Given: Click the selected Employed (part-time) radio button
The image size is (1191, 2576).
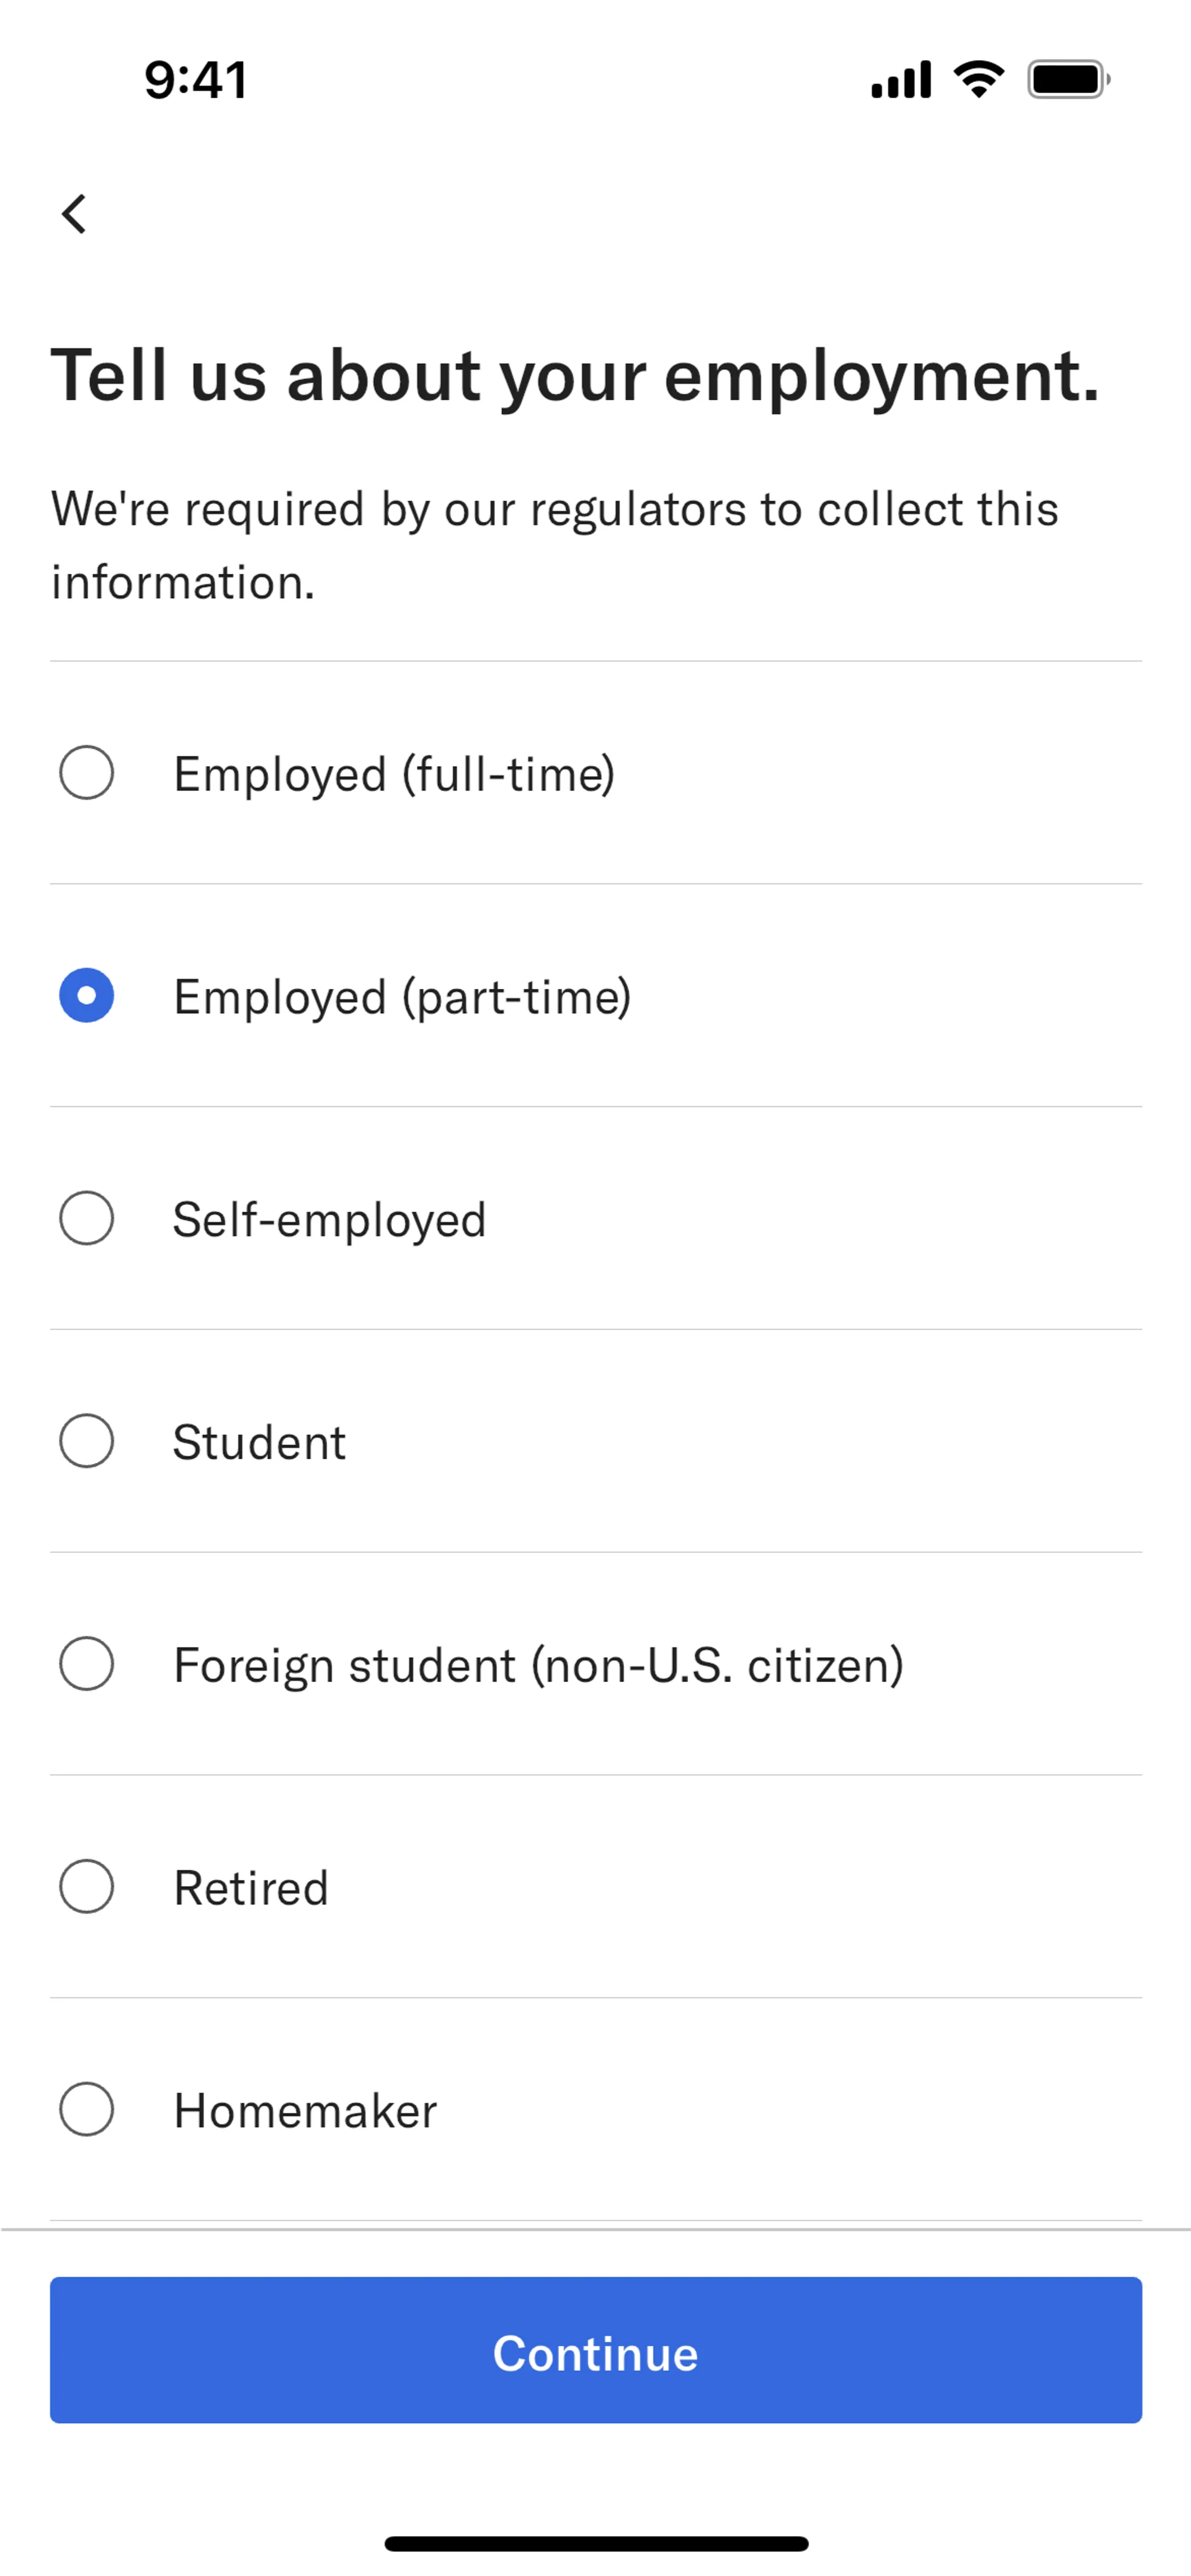Looking at the screenshot, I should (86, 995).
